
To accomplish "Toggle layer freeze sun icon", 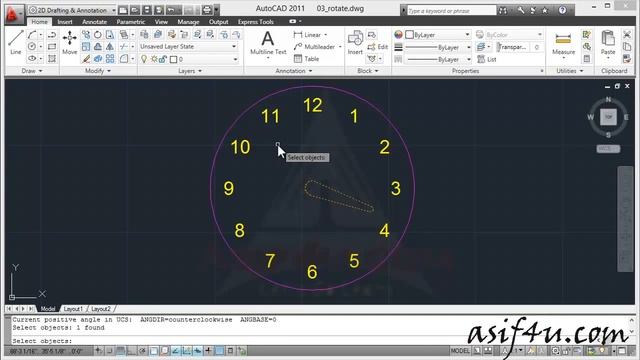I will [154, 60].
